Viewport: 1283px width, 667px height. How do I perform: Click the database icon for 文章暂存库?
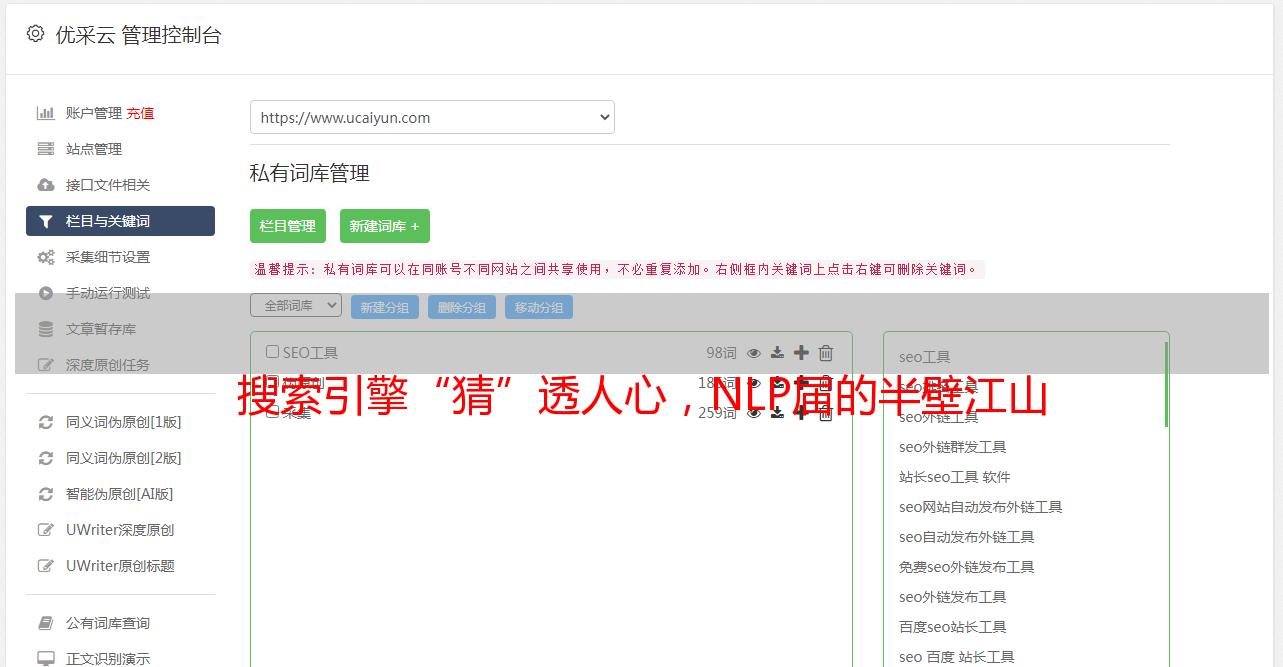(45, 329)
